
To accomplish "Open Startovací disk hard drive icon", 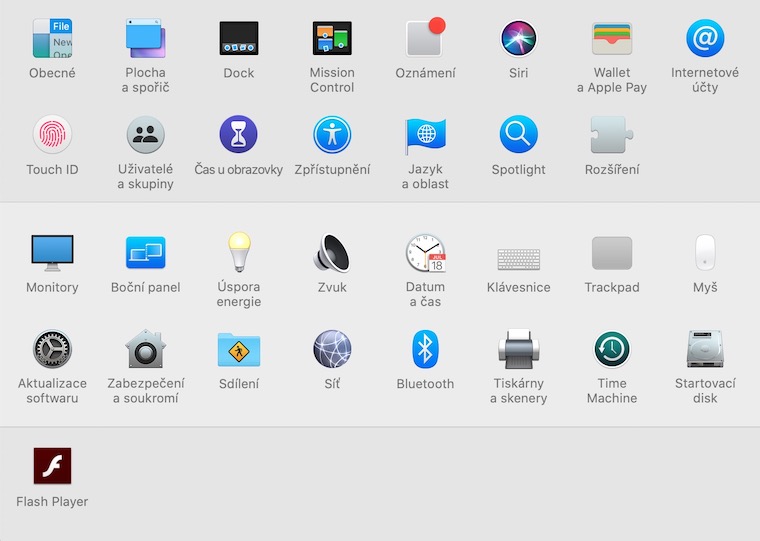I will [705, 349].
